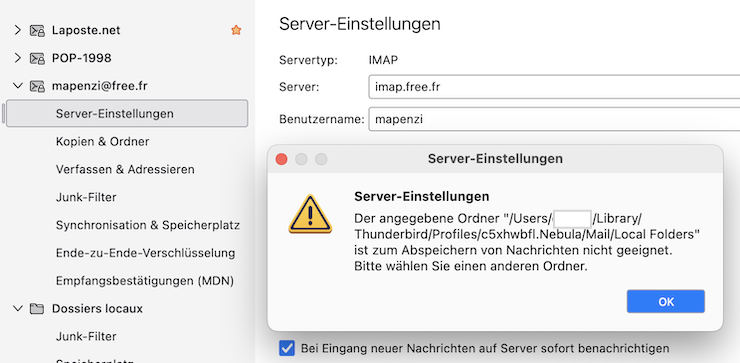This screenshot has height=363, width=740.
Task: Click the Server field imap.free.fr
Action: pyautogui.click(x=554, y=87)
